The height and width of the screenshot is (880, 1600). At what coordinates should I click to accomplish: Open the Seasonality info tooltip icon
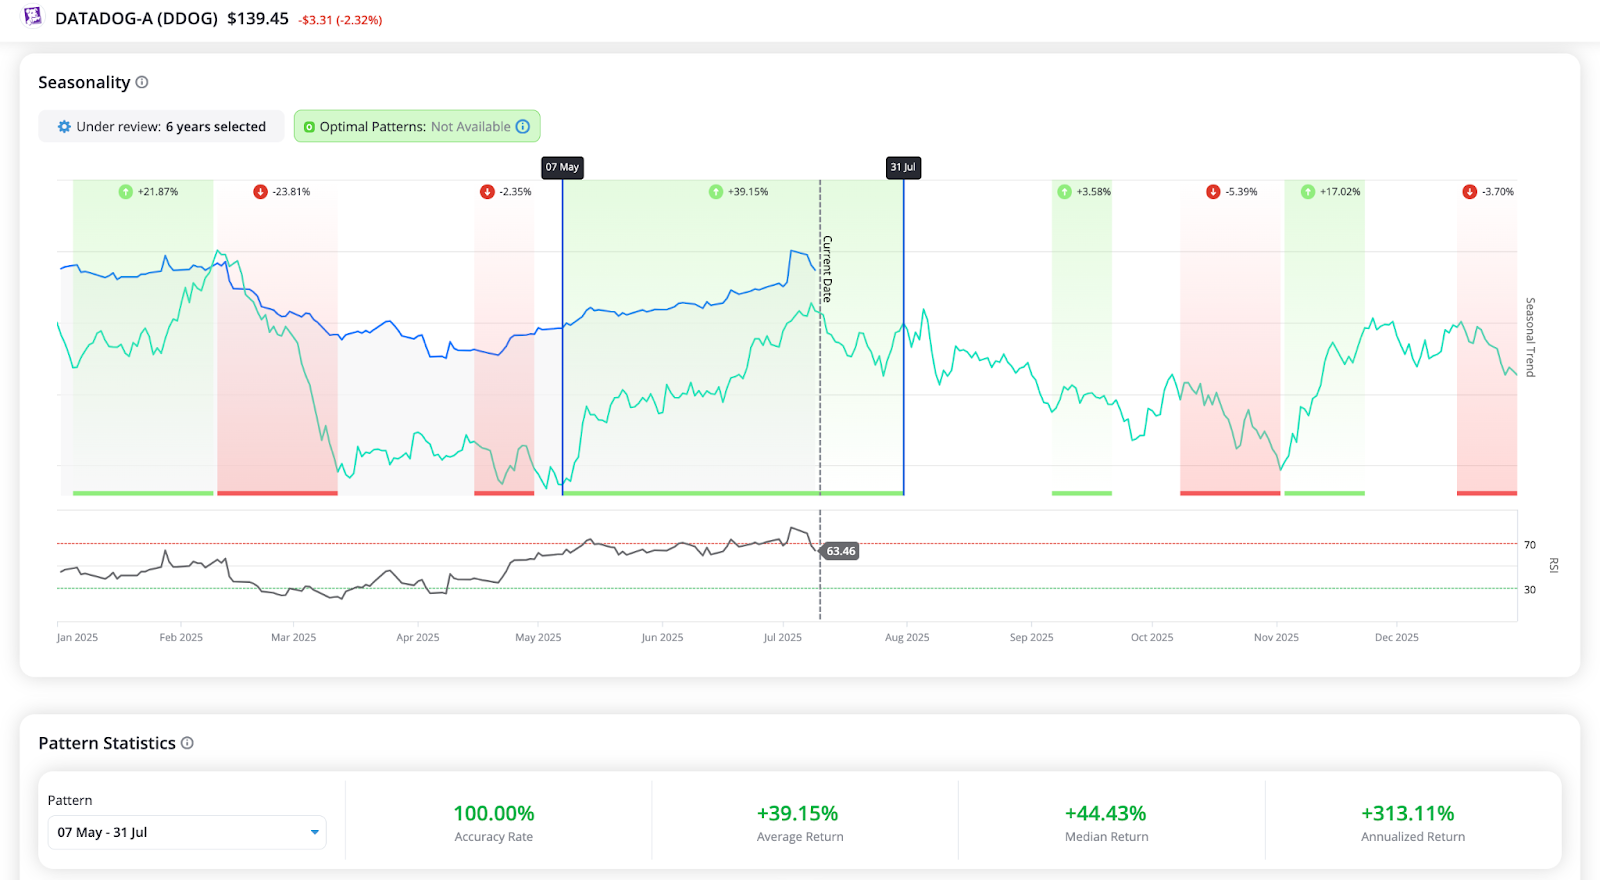coord(142,82)
